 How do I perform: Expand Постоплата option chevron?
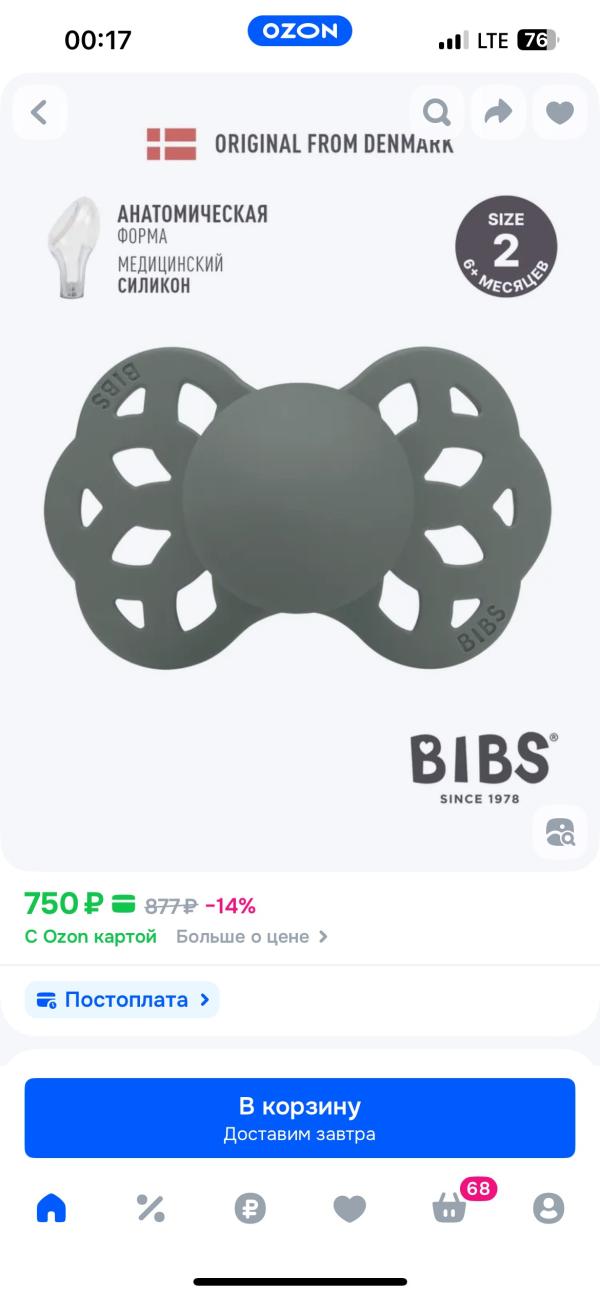204,999
